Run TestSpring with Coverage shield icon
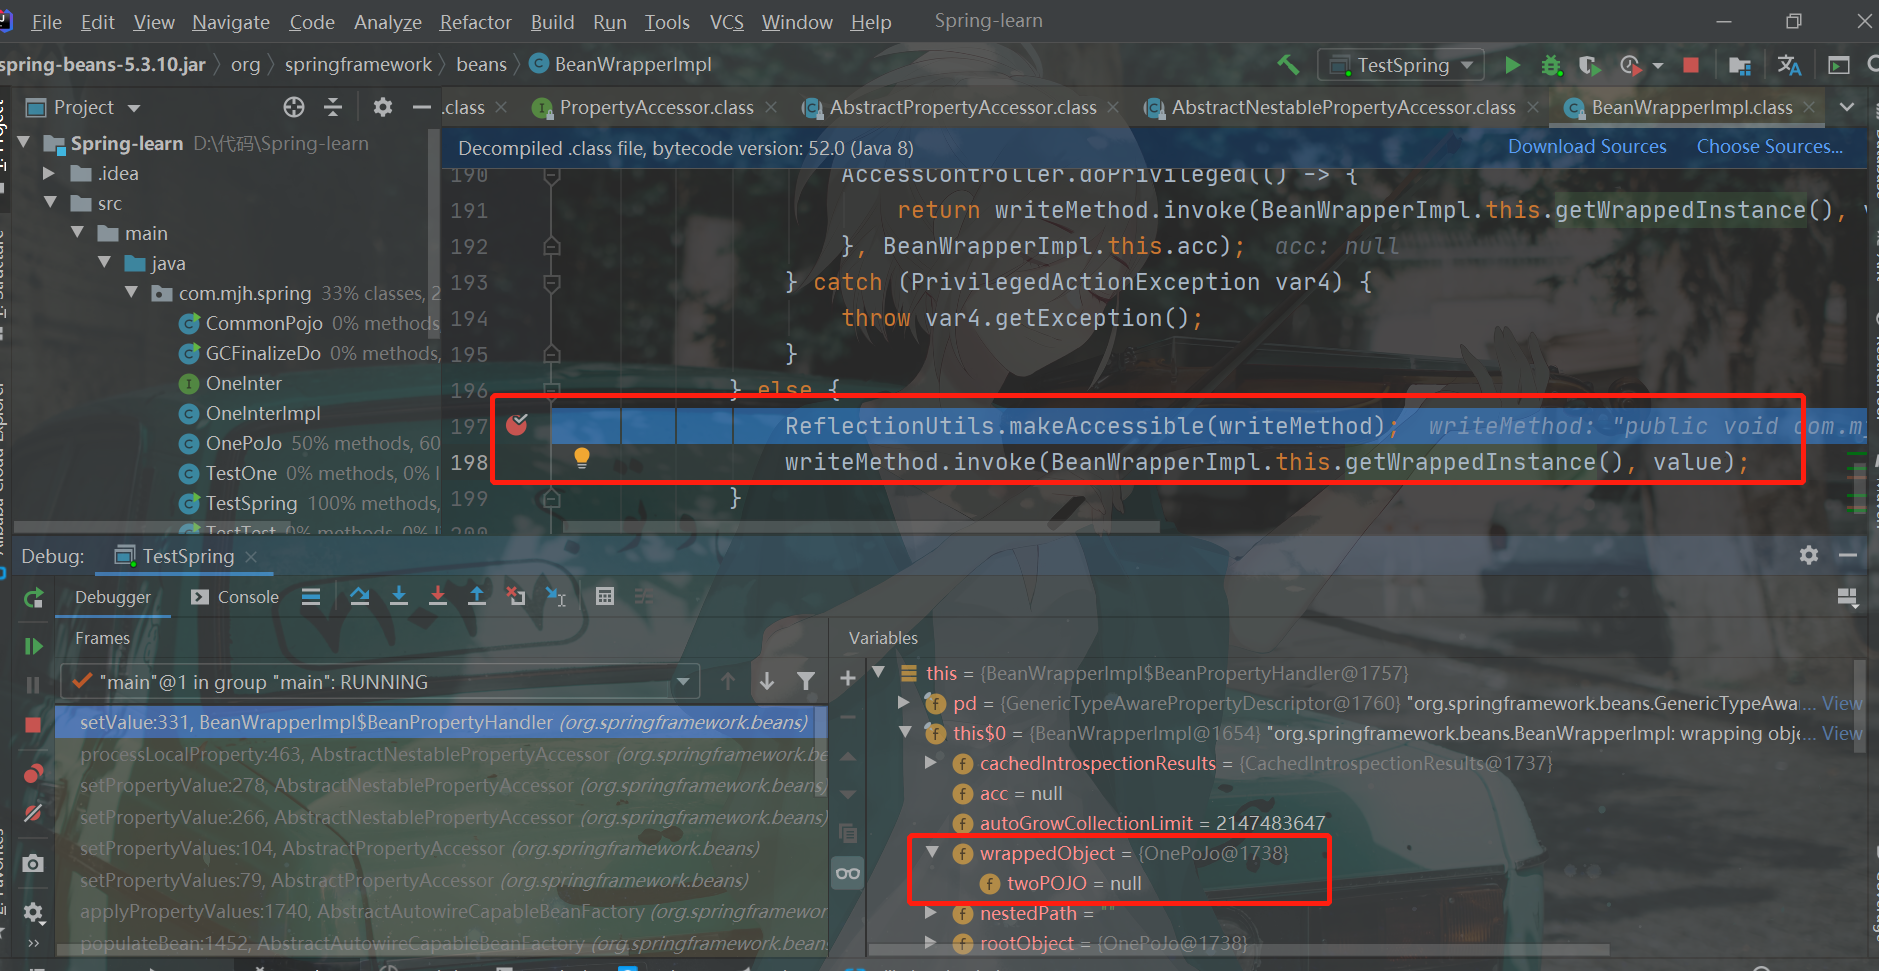This screenshot has height=971, width=1879. (x=1589, y=65)
